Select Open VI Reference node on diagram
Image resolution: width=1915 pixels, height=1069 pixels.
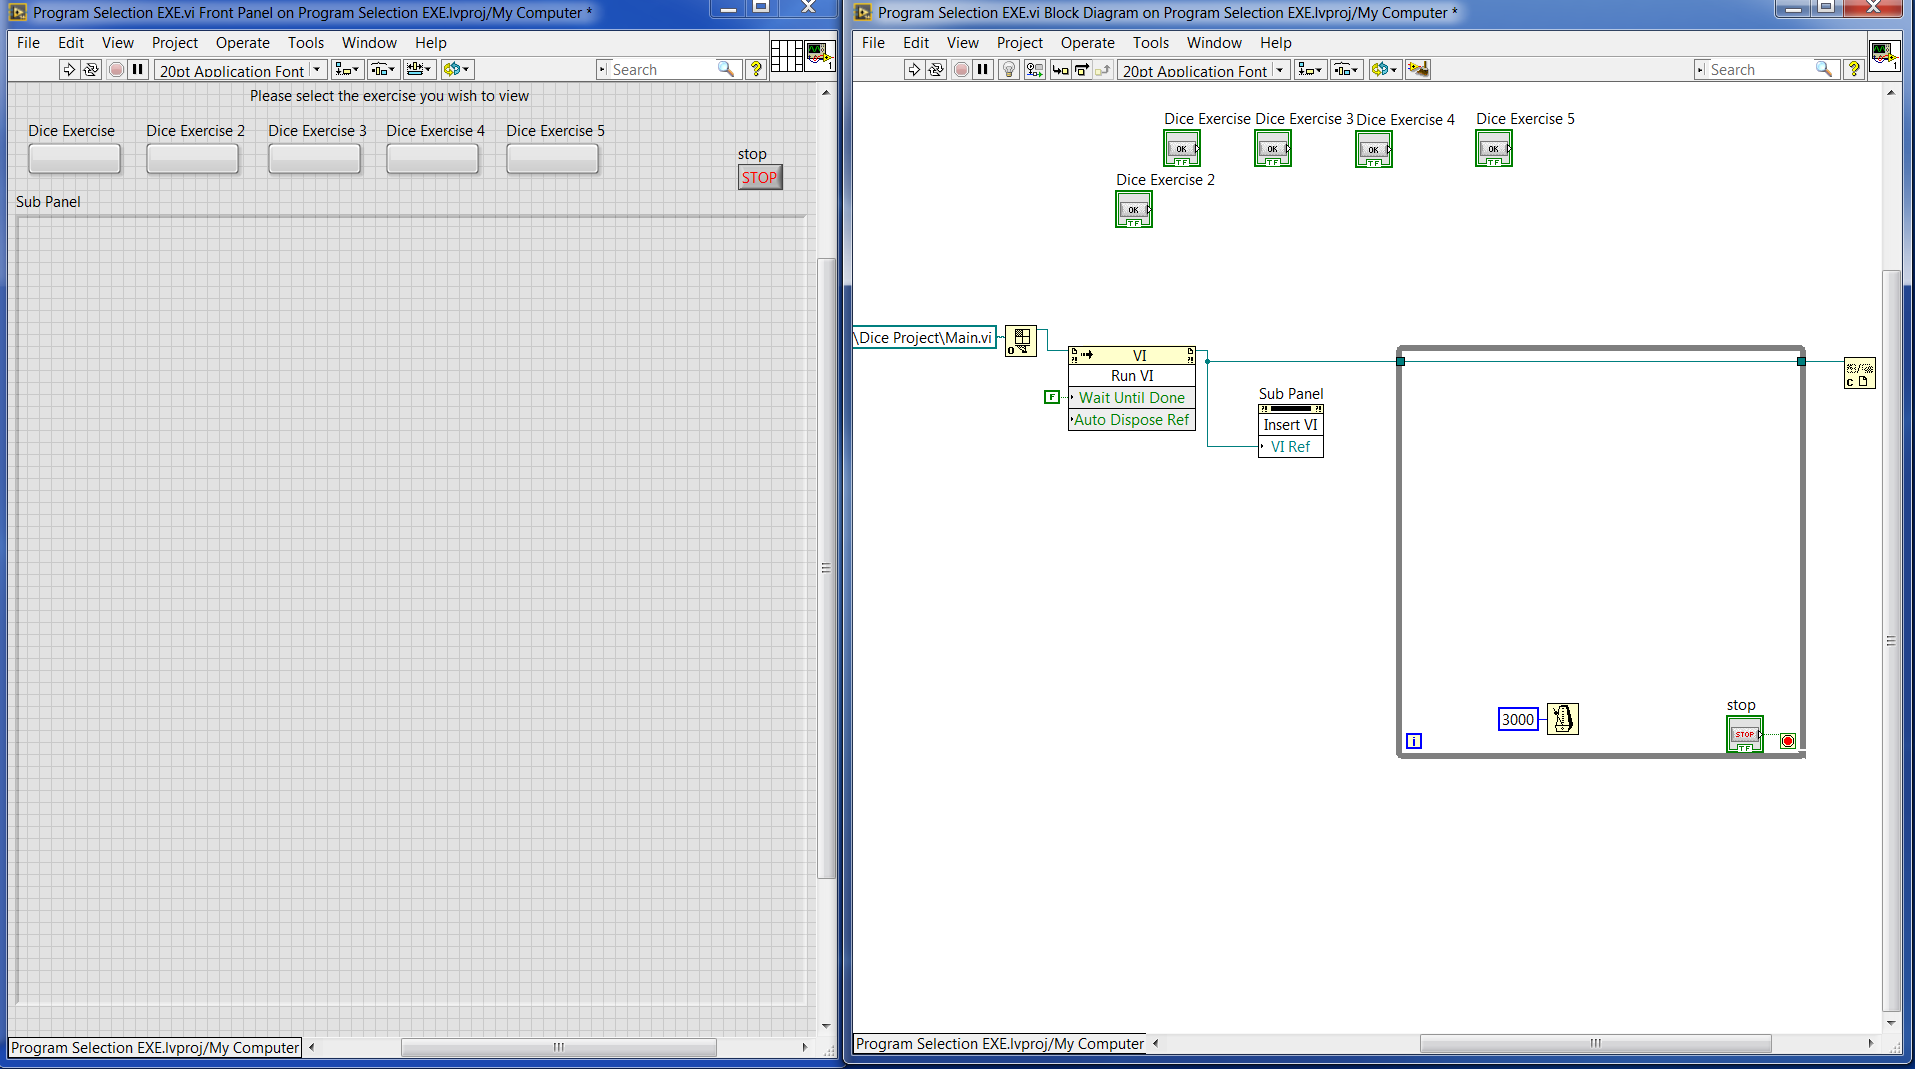1021,341
